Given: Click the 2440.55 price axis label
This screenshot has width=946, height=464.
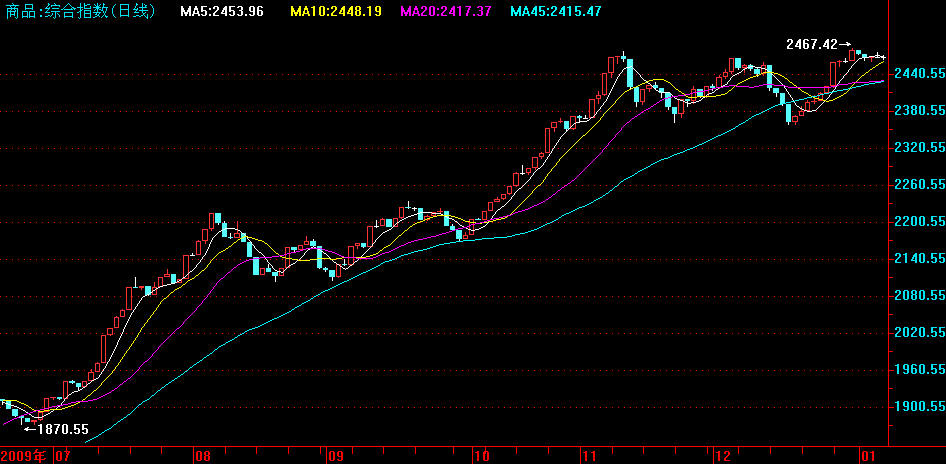Looking at the screenshot, I should [918, 74].
